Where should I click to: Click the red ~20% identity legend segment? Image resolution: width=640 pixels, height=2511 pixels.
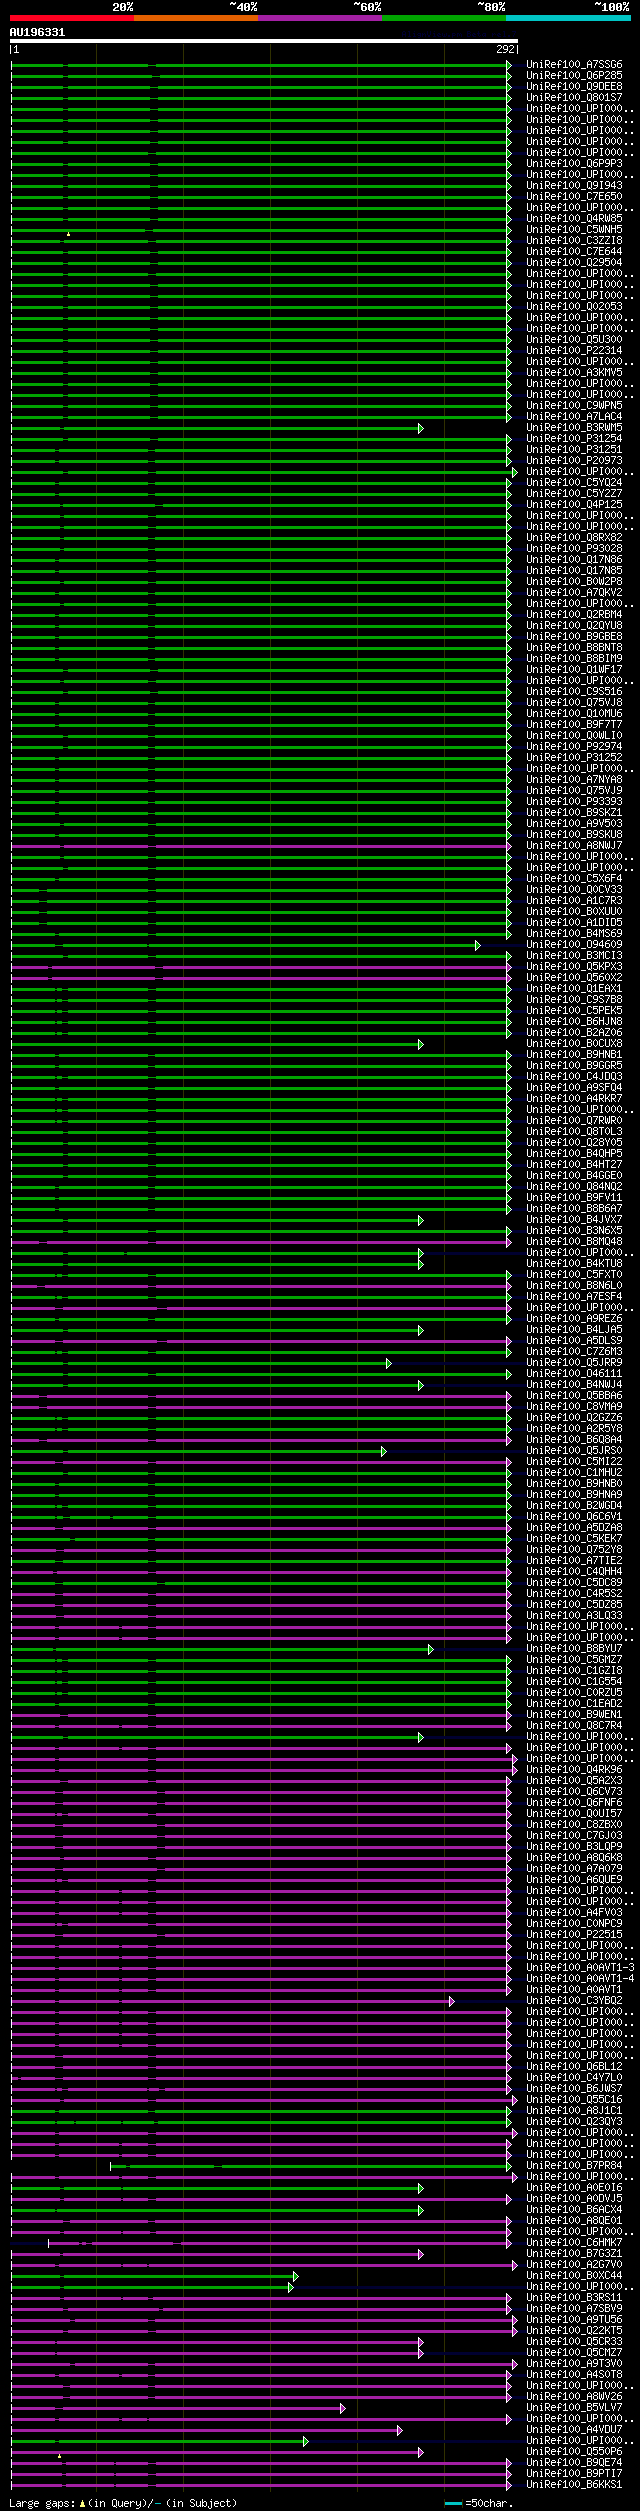pyautogui.click(x=71, y=18)
